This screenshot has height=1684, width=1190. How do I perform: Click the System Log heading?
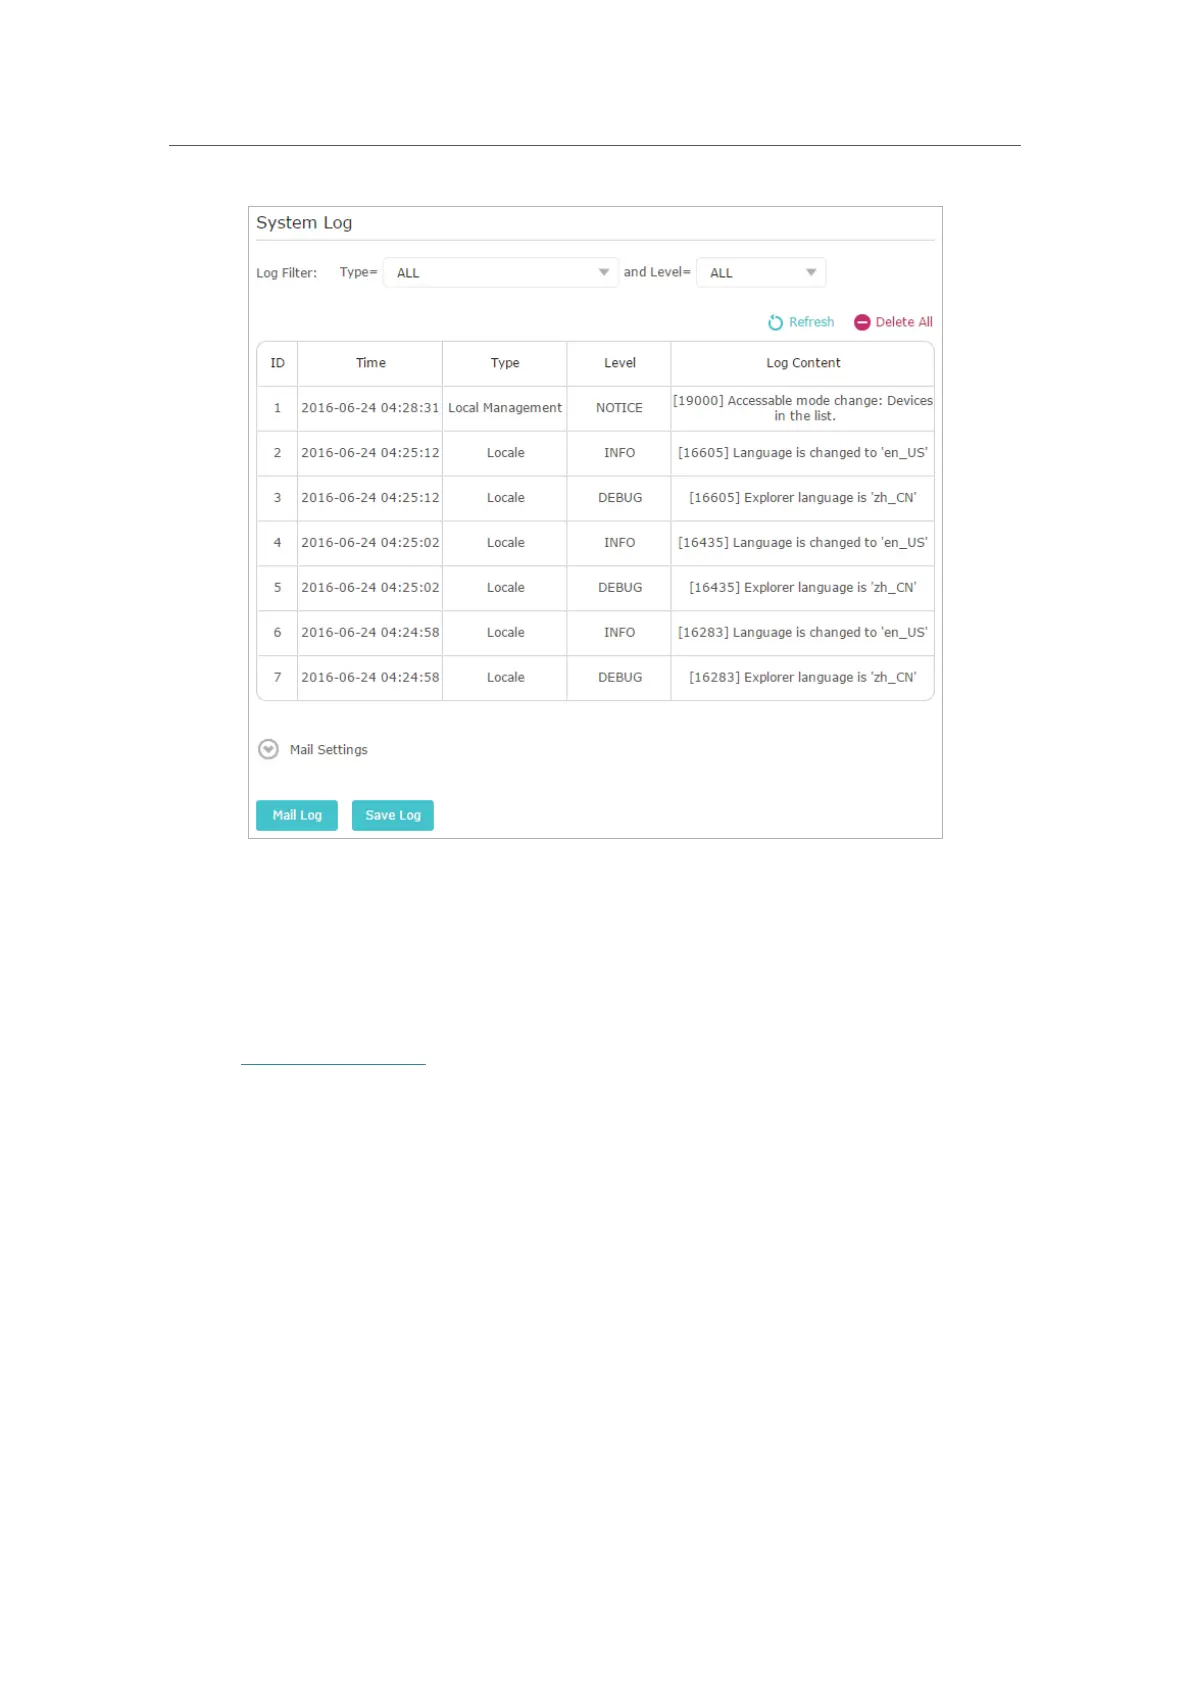(304, 223)
